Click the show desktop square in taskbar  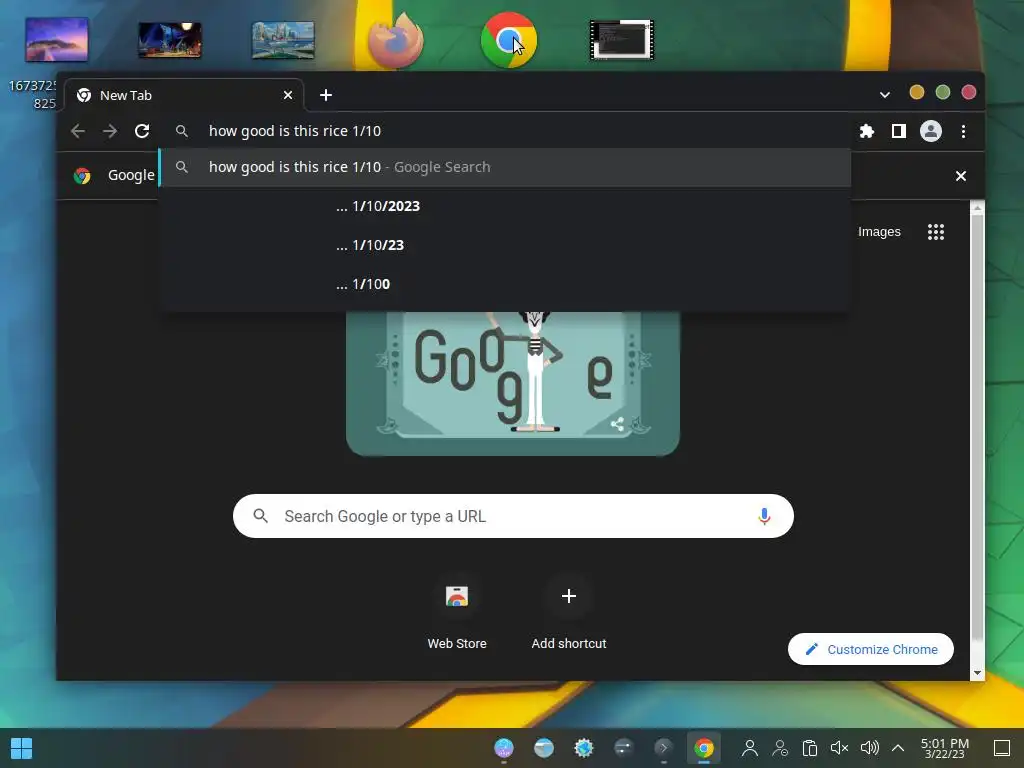(x=1002, y=748)
